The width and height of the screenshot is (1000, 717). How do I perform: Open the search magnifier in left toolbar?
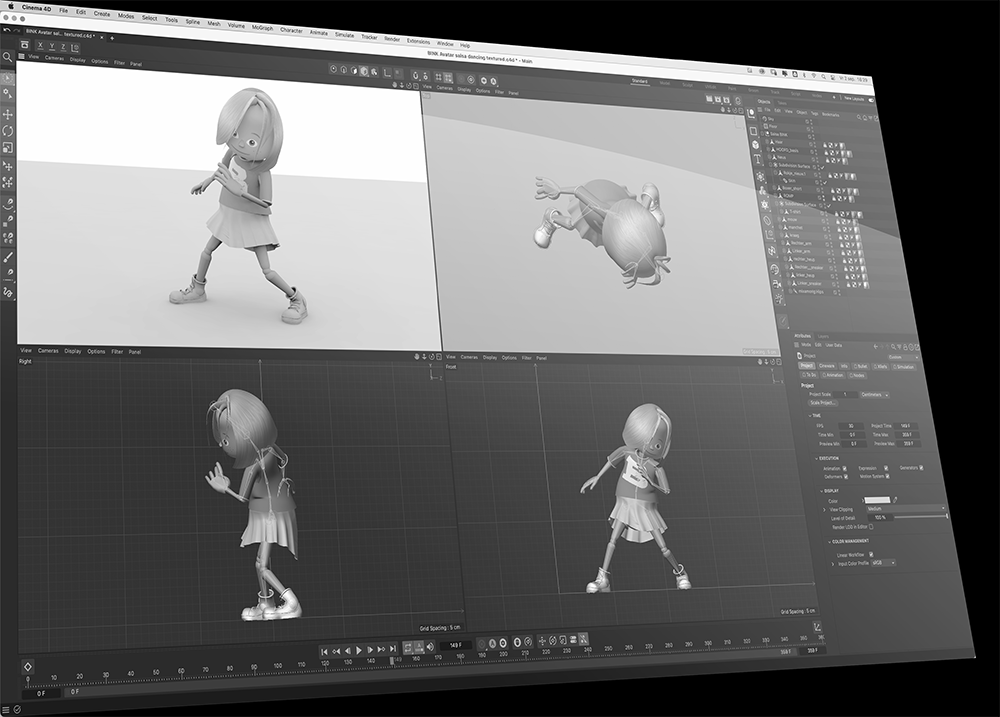[x=7, y=57]
